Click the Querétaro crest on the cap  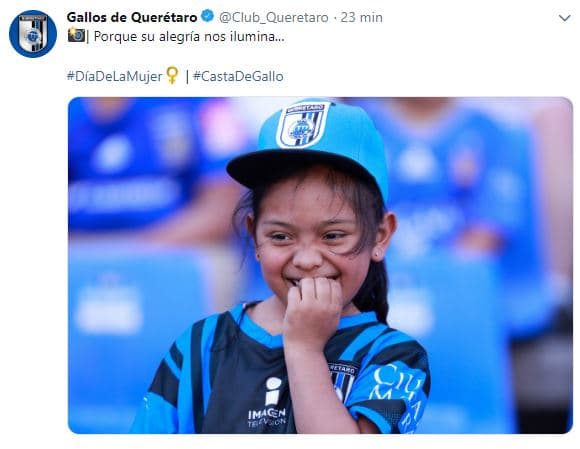(x=303, y=125)
